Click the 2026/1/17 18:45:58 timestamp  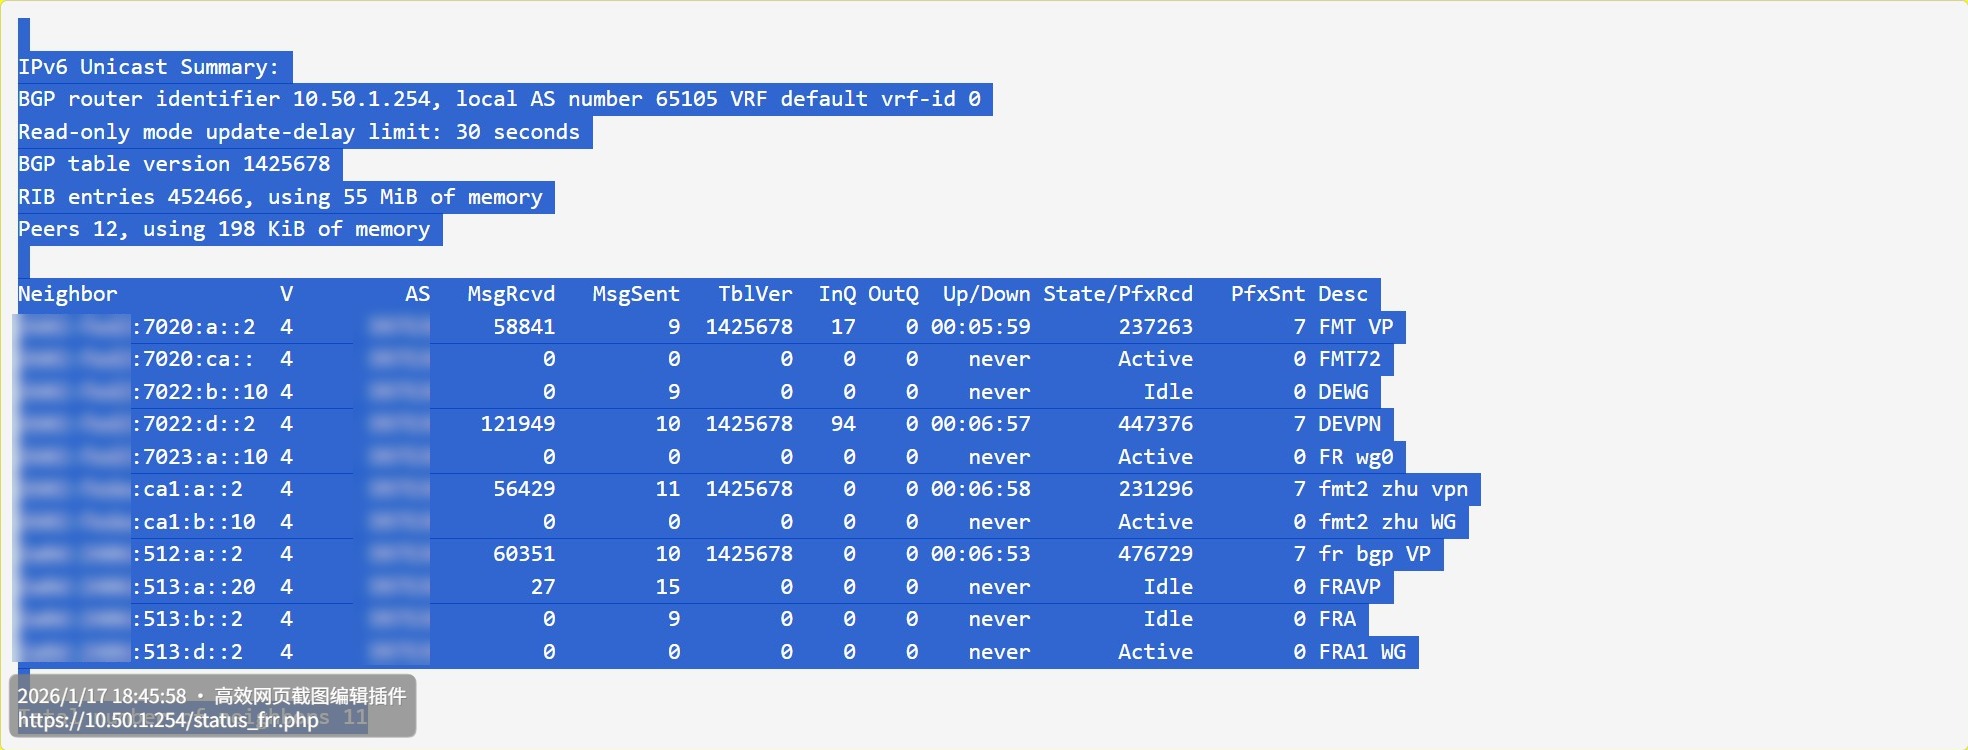102,696
